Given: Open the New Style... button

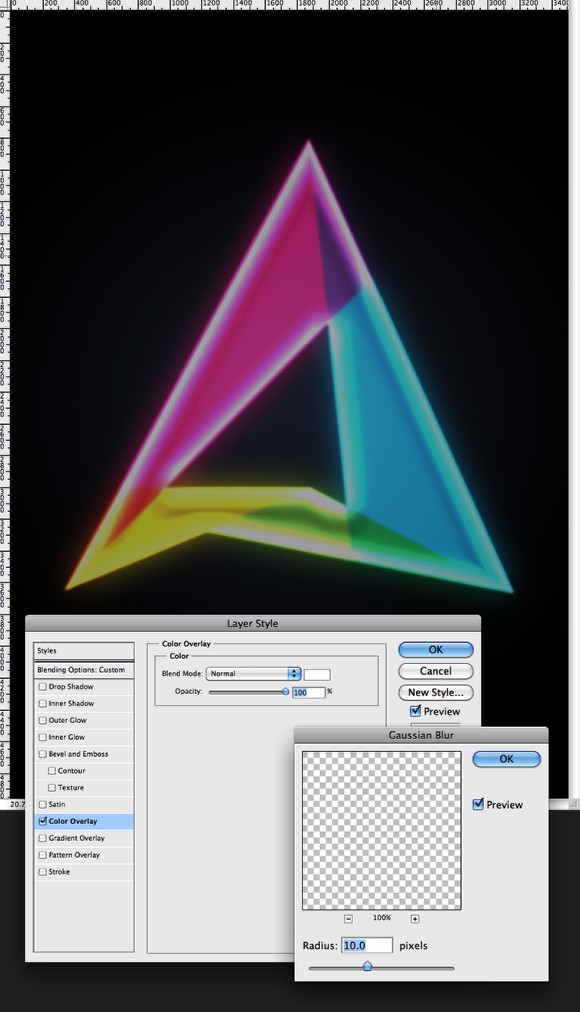Looking at the screenshot, I should click(435, 693).
